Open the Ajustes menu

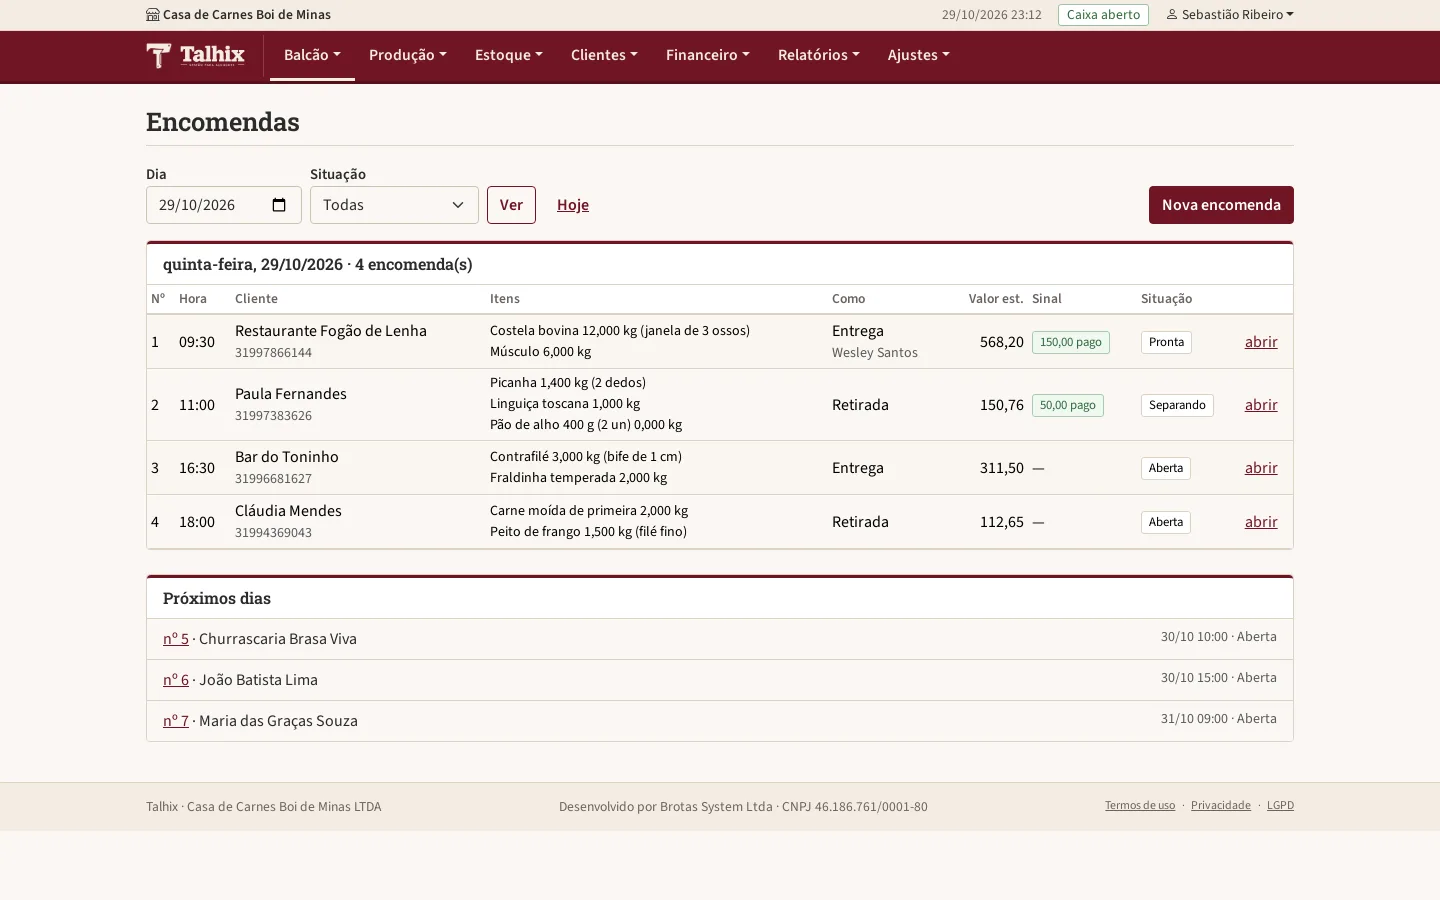pos(919,55)
